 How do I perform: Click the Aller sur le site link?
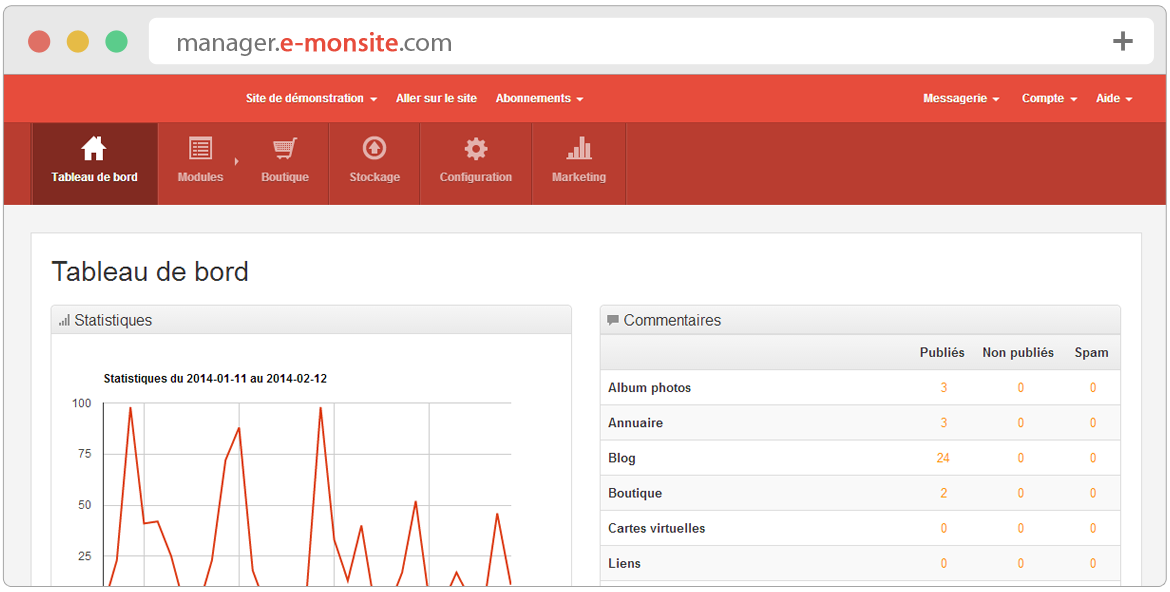437,99
